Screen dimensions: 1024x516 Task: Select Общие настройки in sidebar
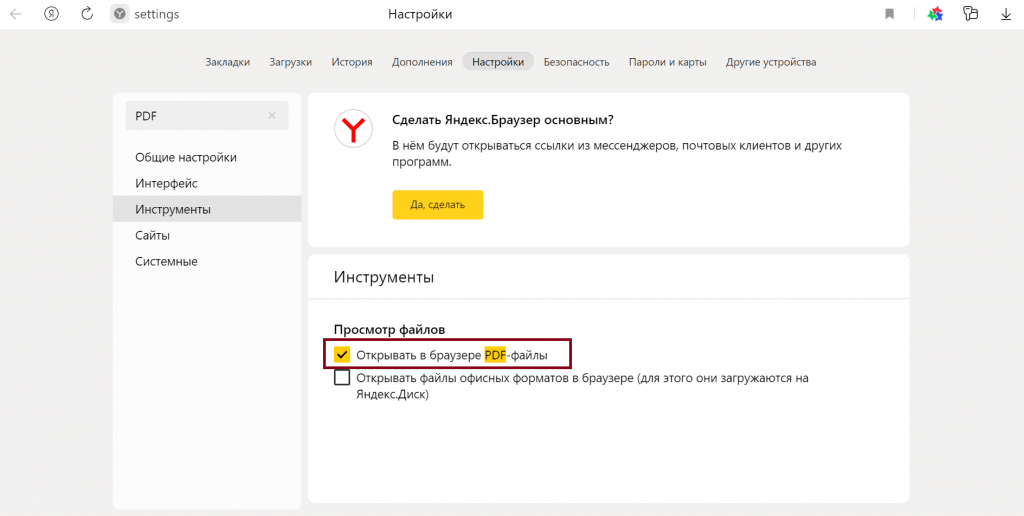click(x=207, y=157)
